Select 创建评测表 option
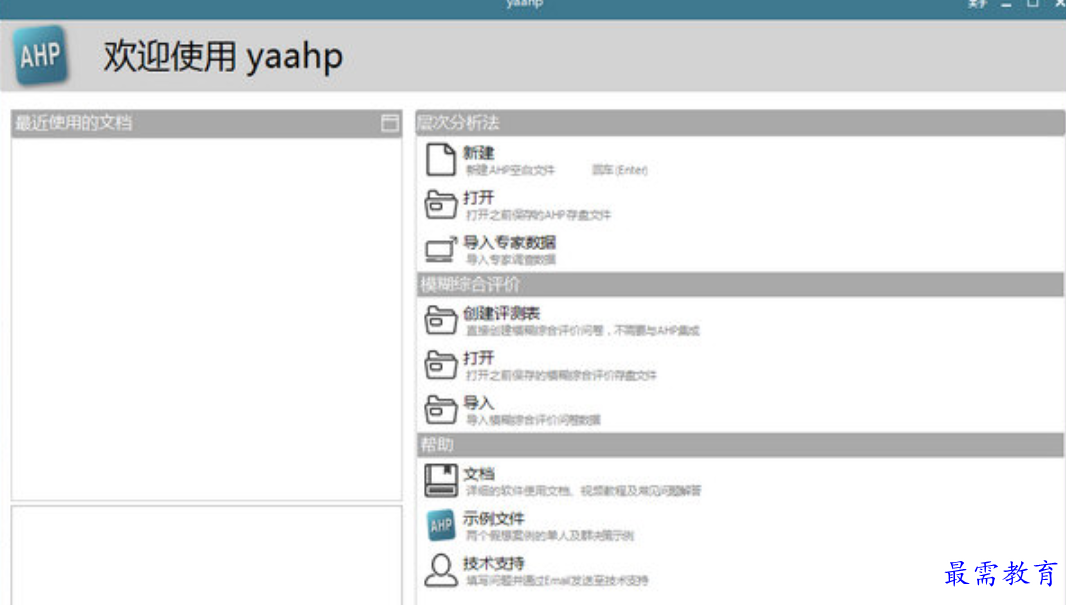1066x605 pixels. pyautogui.click(x=501, y=313)
